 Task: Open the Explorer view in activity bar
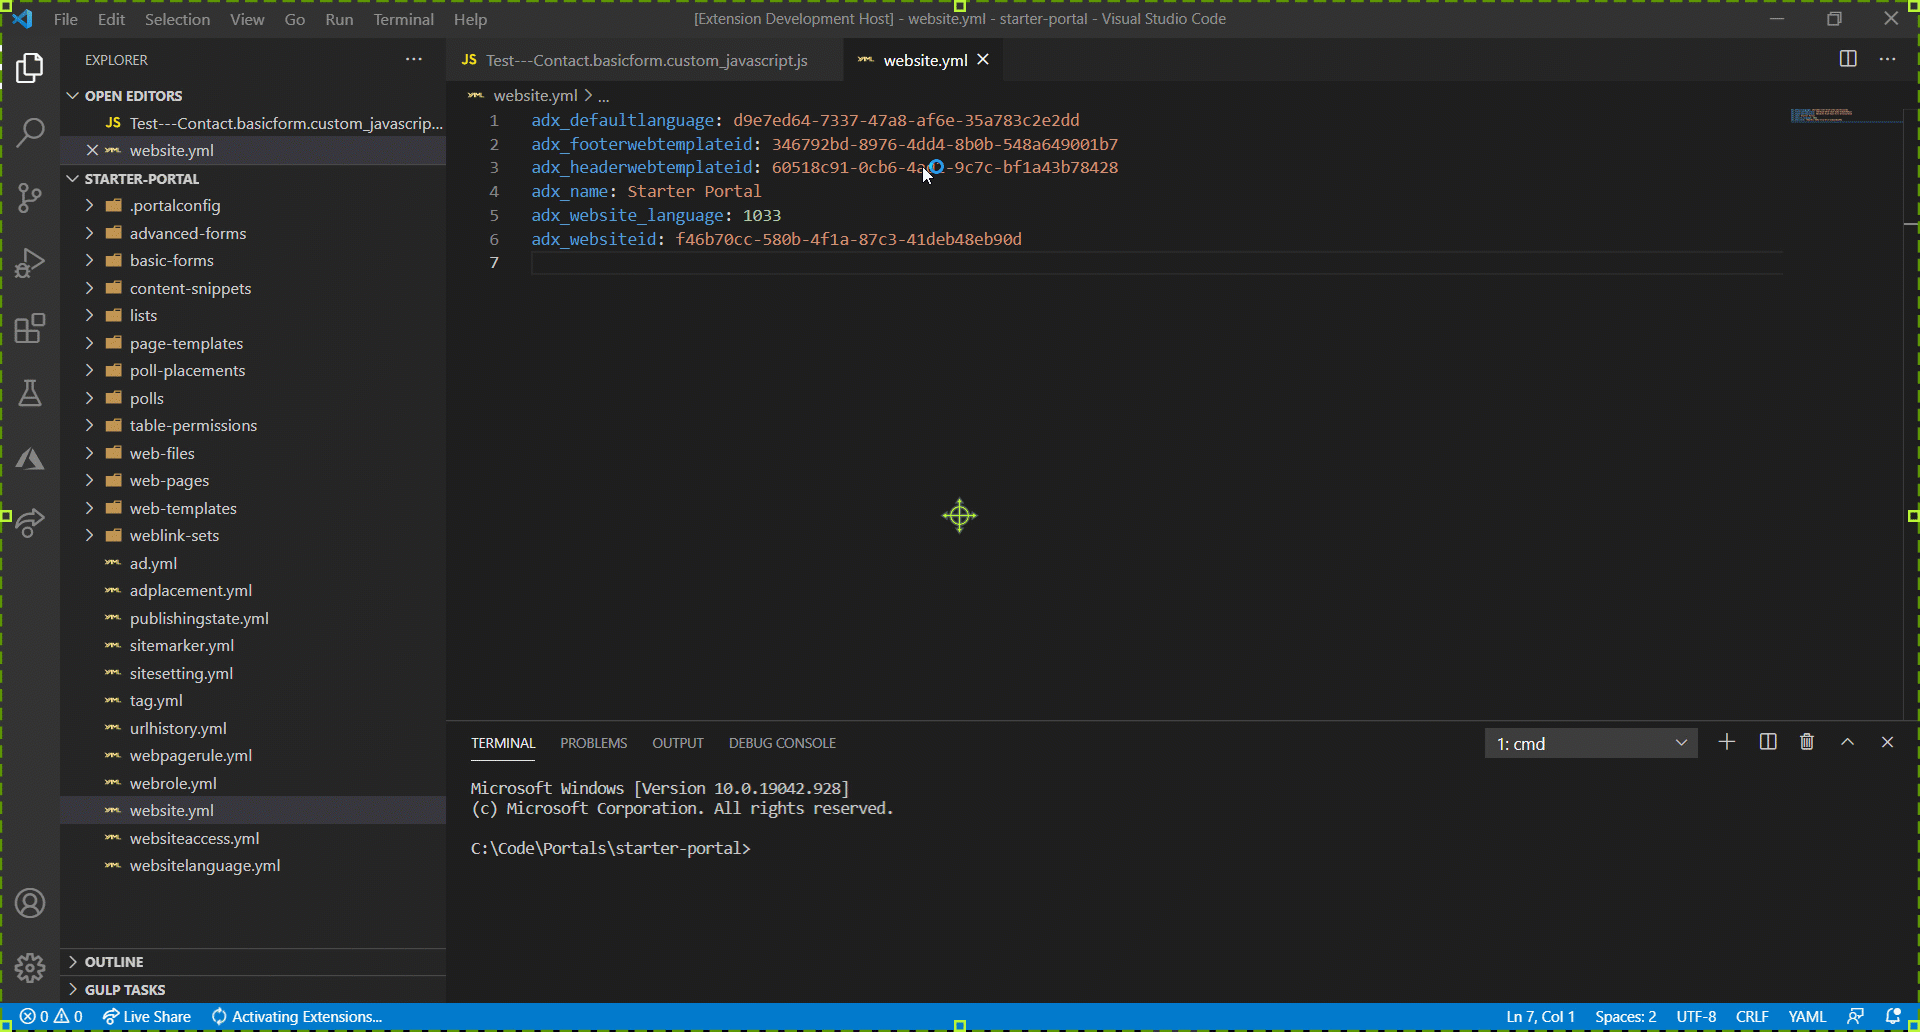30,67
